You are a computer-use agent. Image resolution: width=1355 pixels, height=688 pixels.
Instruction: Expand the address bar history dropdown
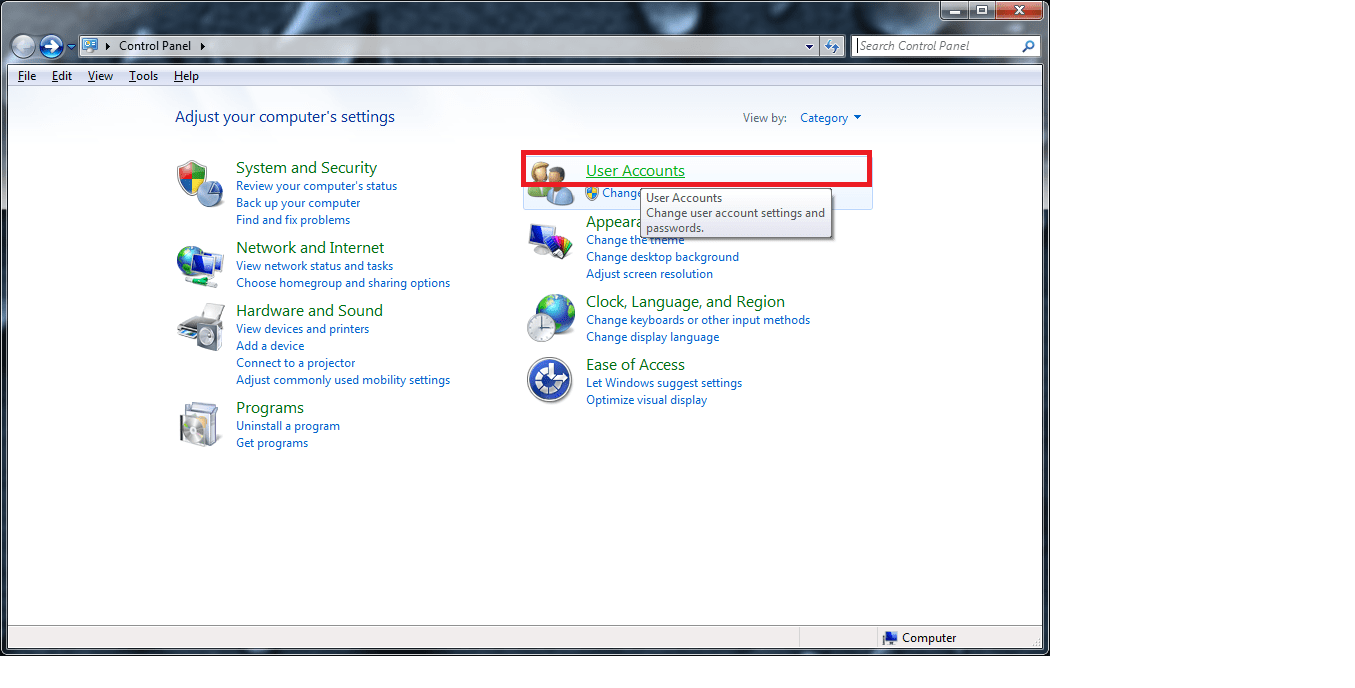[x=810, y=46]
